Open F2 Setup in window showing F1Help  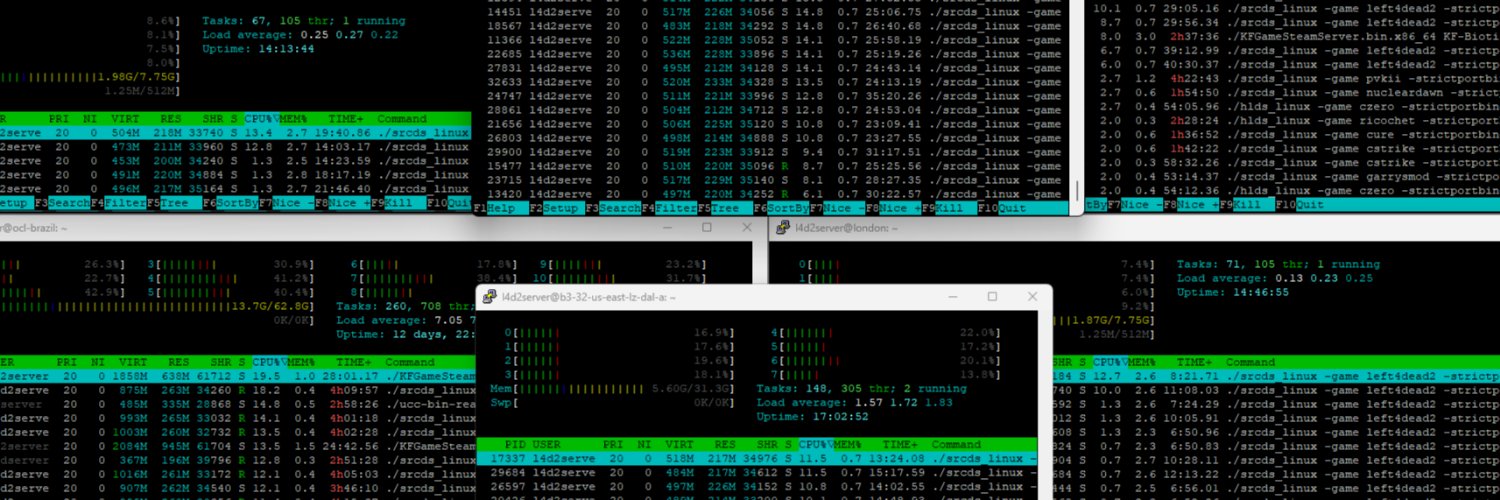coord(556,208)
